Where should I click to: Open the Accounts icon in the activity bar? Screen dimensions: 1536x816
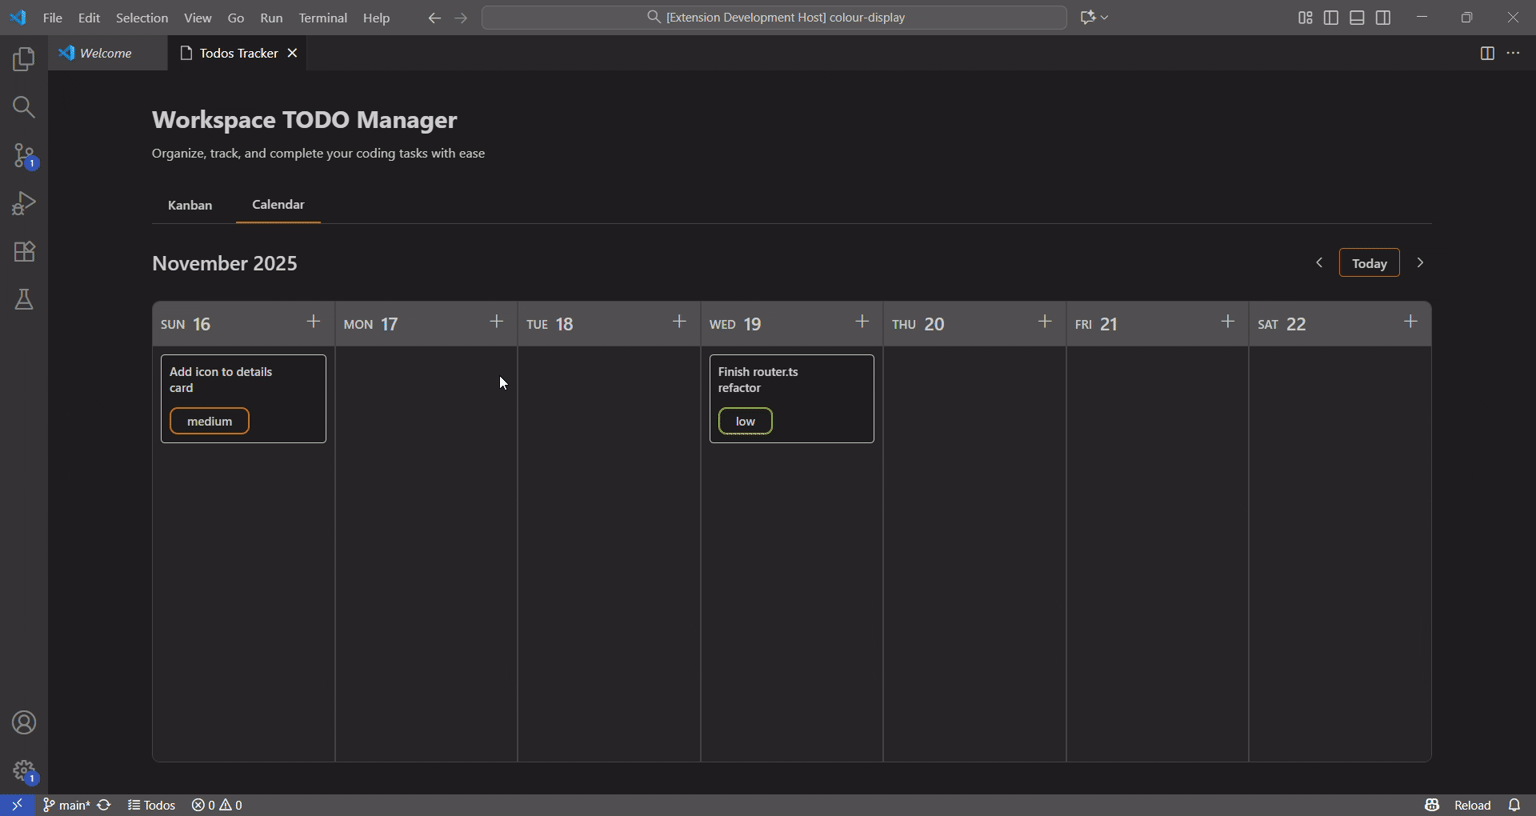[x=23, y=722]
